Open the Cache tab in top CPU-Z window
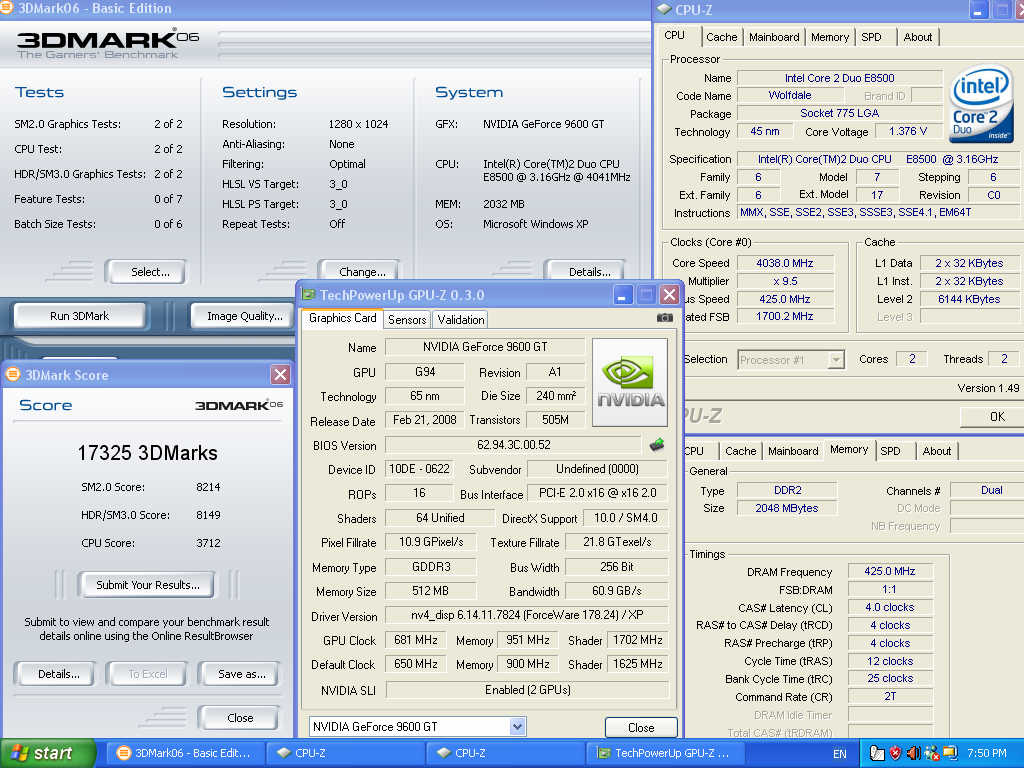Viewport: 1024px width, 768px height. [x=721, y=37]
